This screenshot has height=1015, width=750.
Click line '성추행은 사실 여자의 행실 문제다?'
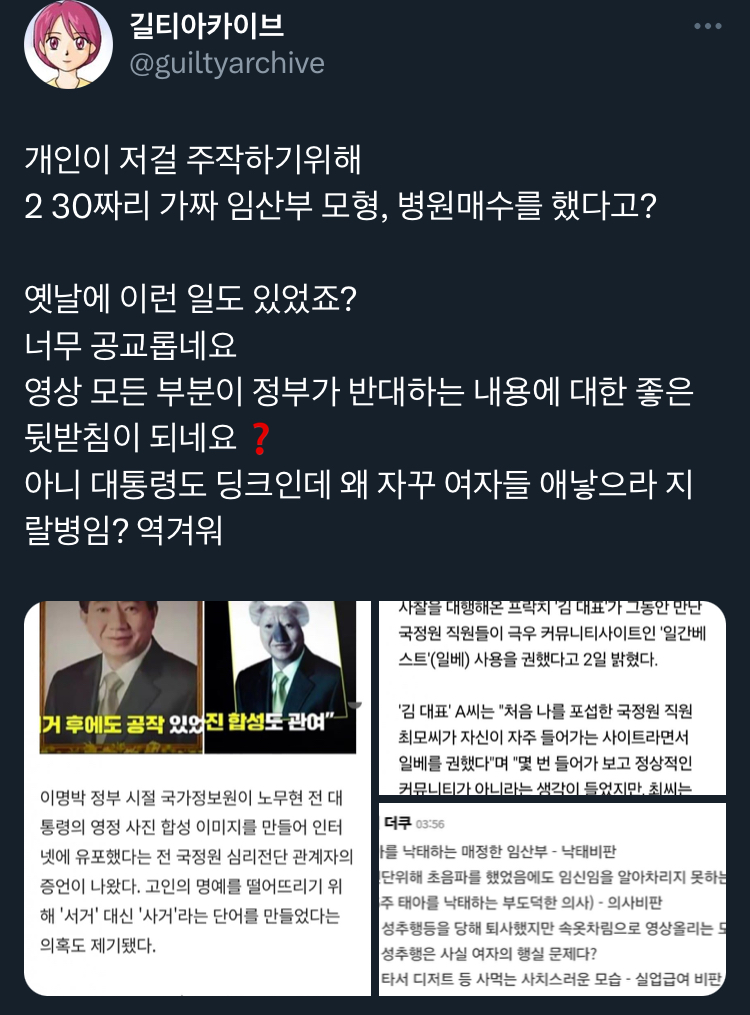coord(489,954)
